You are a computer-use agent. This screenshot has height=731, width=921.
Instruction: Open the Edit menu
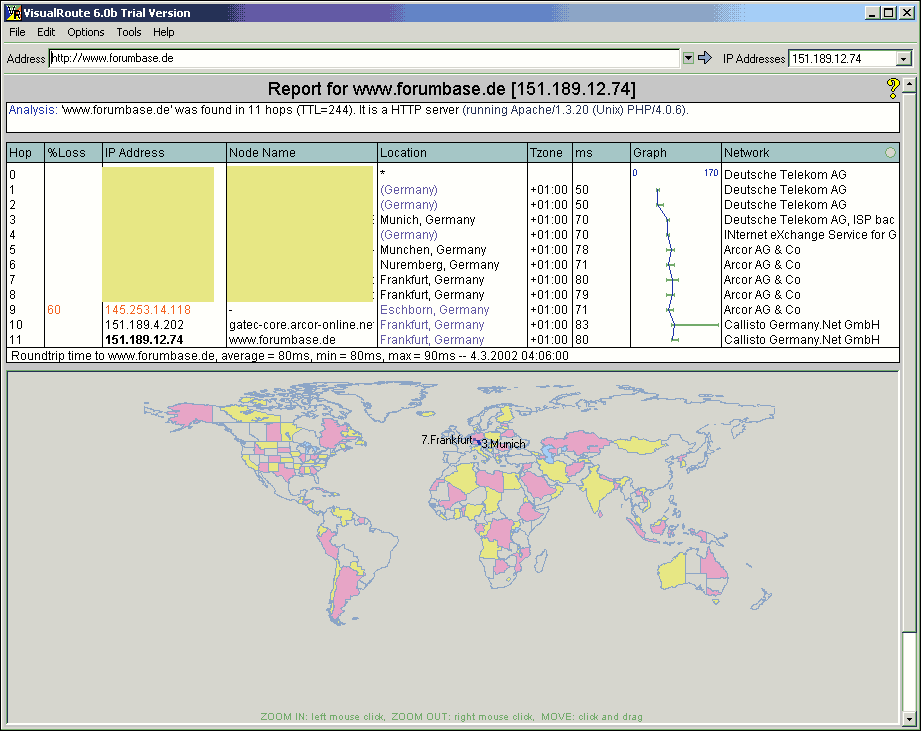(x=46, y=32)
